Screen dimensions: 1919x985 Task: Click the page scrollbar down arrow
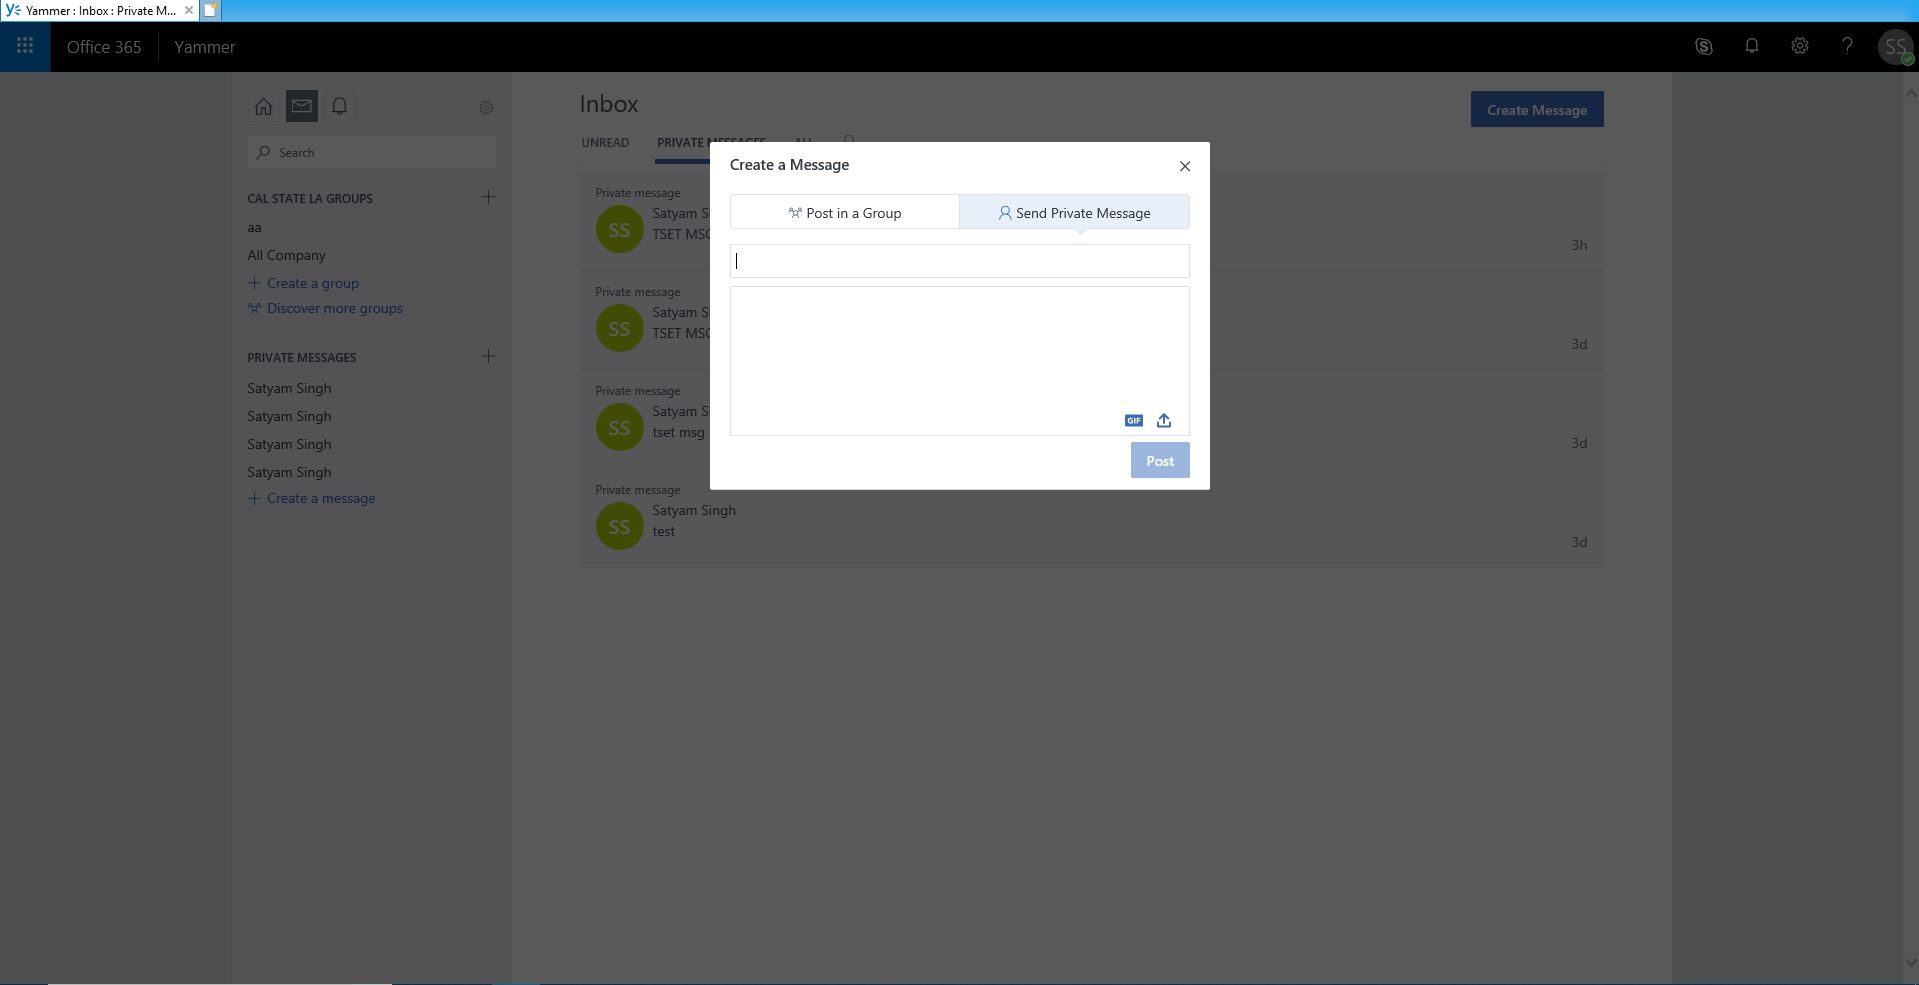click(1910, 963)
